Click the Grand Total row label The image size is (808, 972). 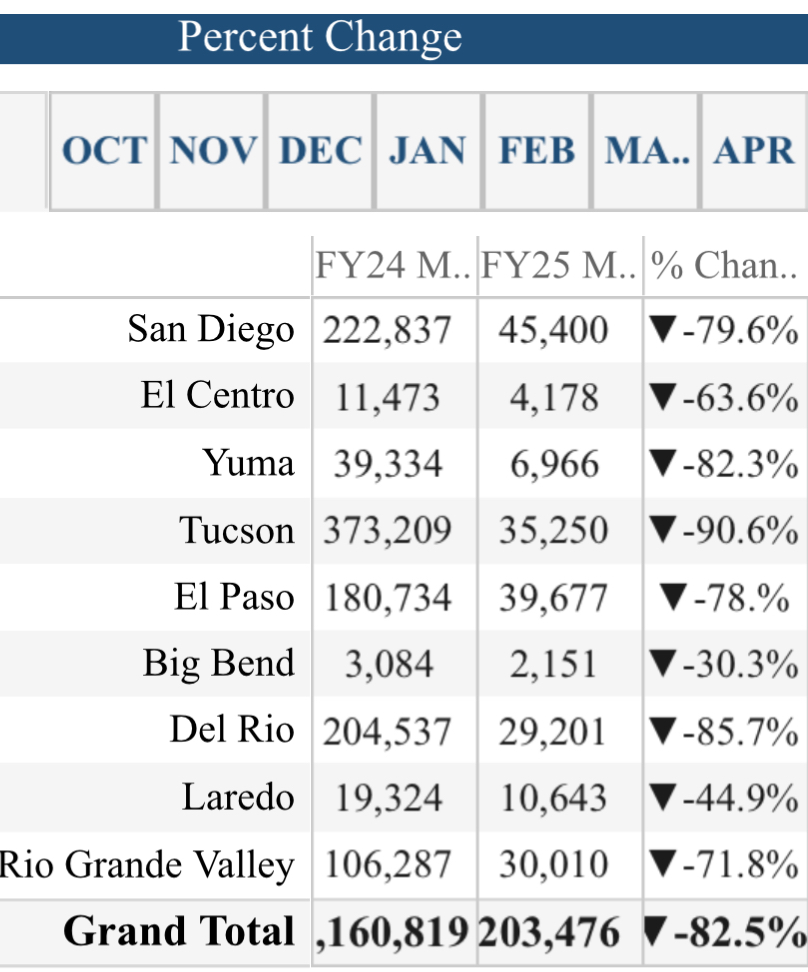pos(179,932)
